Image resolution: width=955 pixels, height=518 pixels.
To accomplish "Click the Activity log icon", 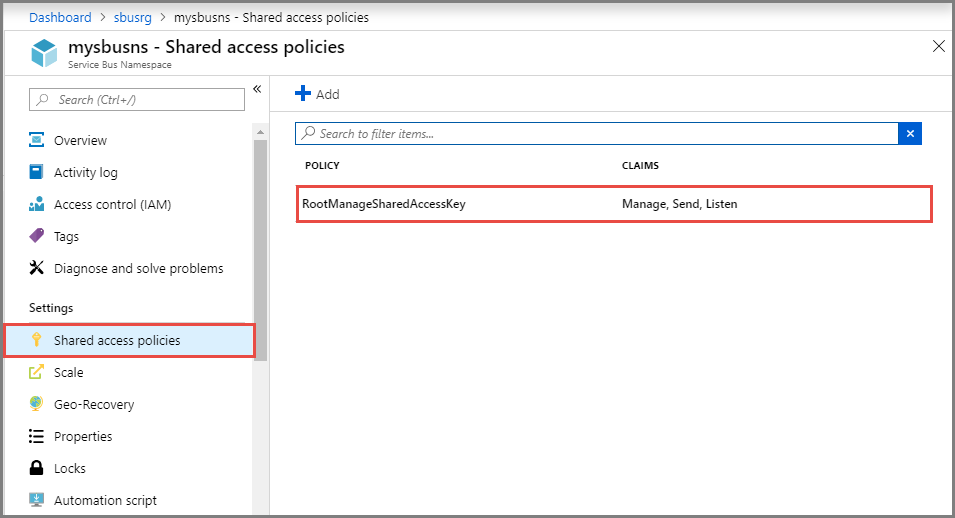I will point(37,172).
